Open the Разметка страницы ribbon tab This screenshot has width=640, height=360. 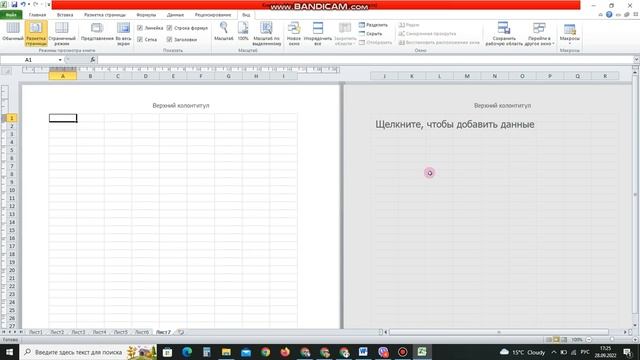click(x=105, y=15)
